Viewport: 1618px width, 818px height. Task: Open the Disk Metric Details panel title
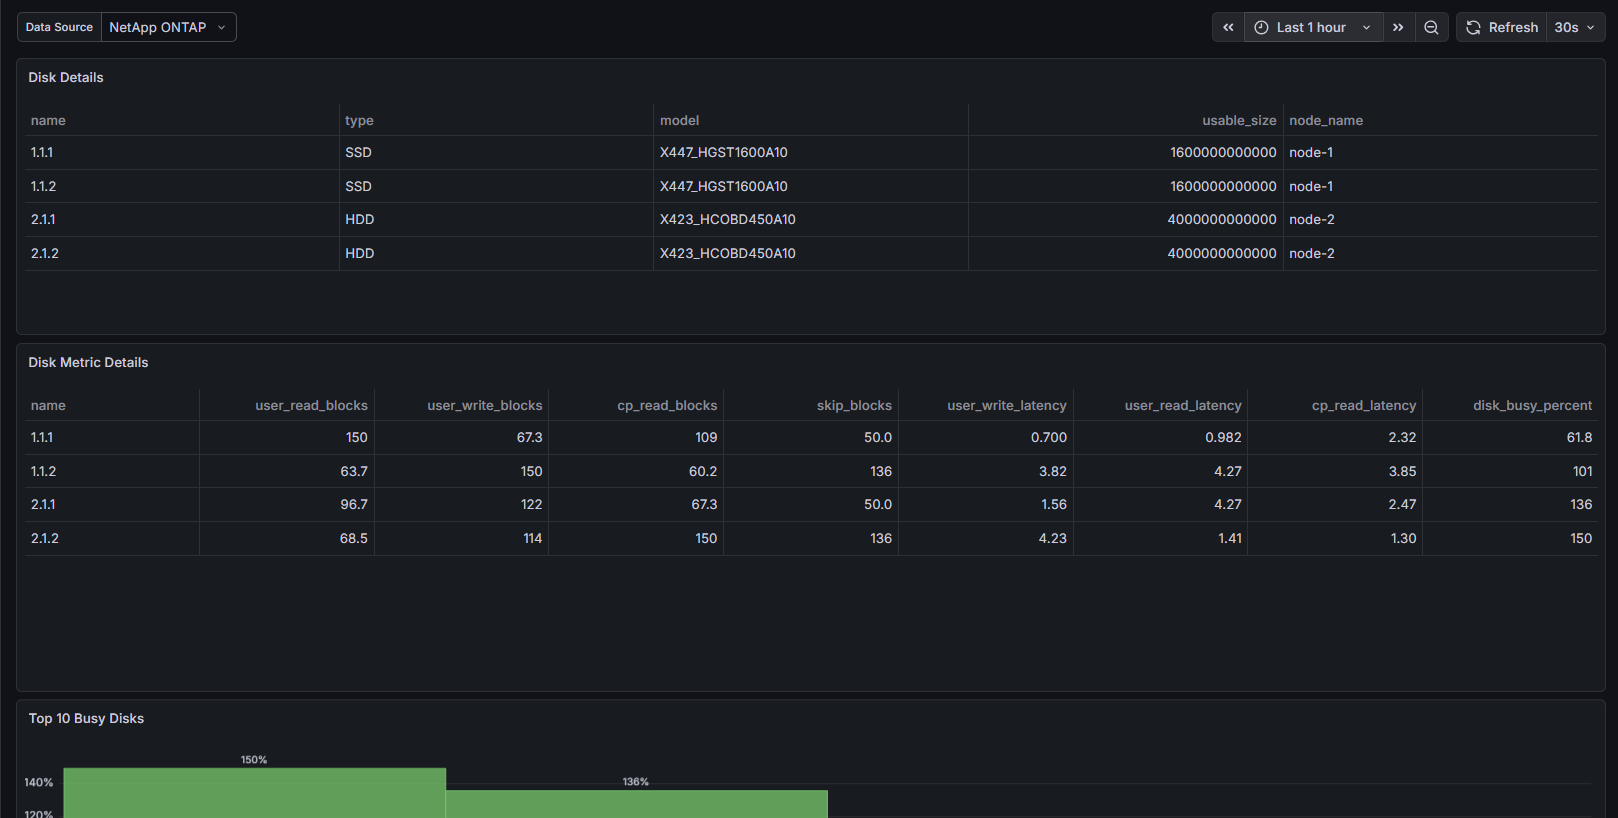(x=88, y=362)
